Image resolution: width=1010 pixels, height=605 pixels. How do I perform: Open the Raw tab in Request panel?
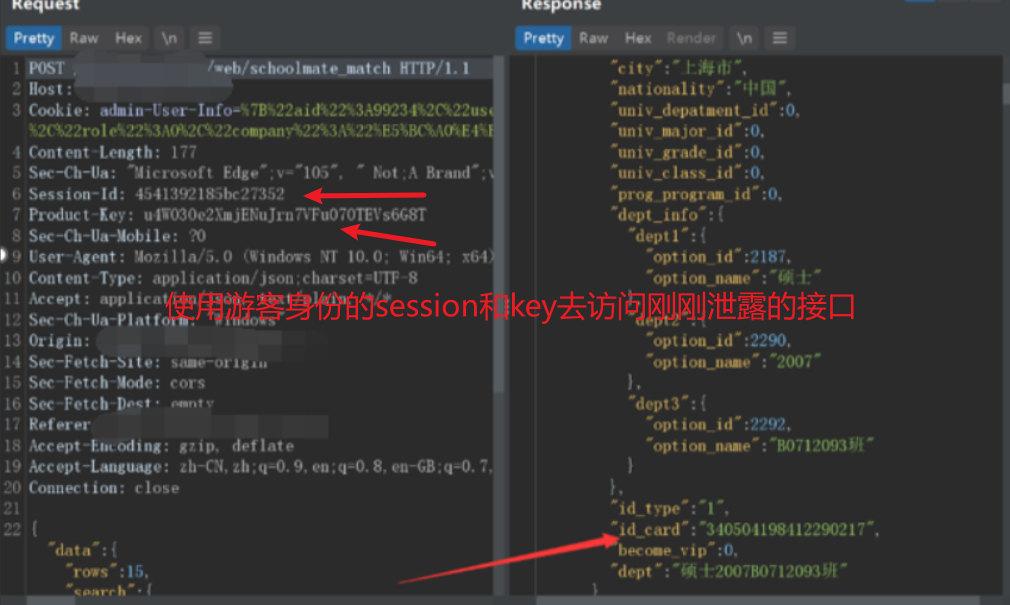[x=84, y=38]
